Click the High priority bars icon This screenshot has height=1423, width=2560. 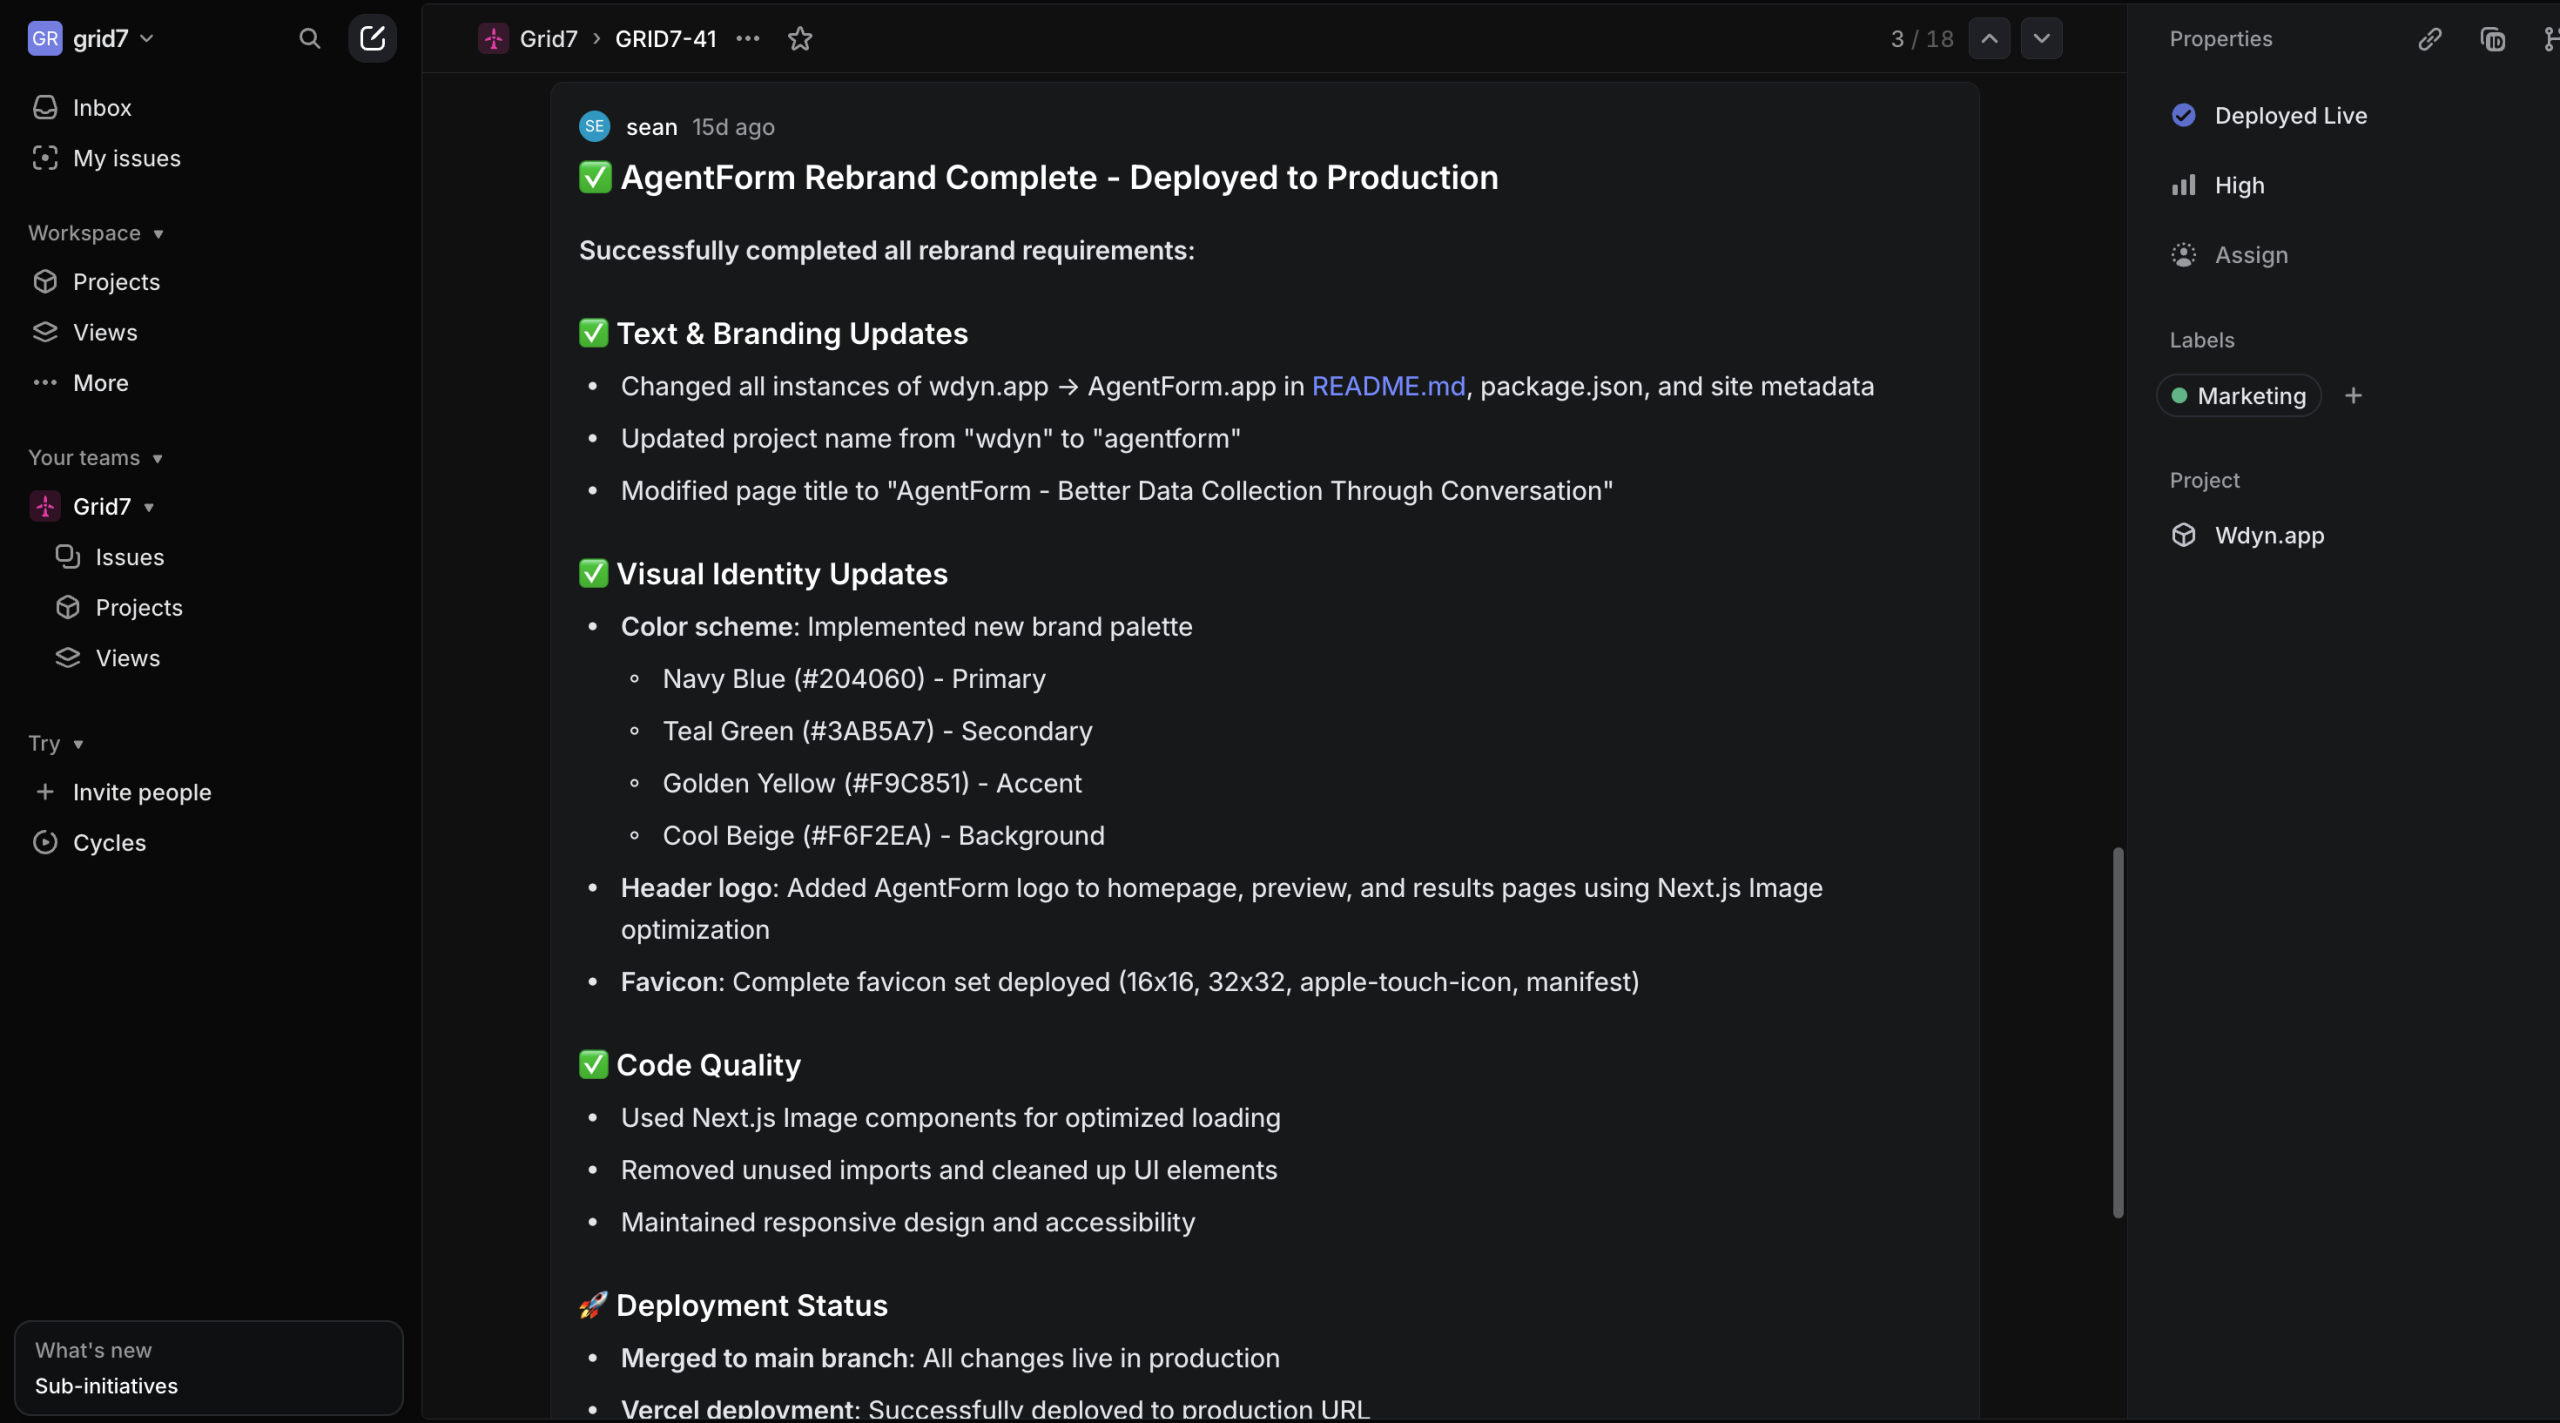click(x=2184, y=185)
